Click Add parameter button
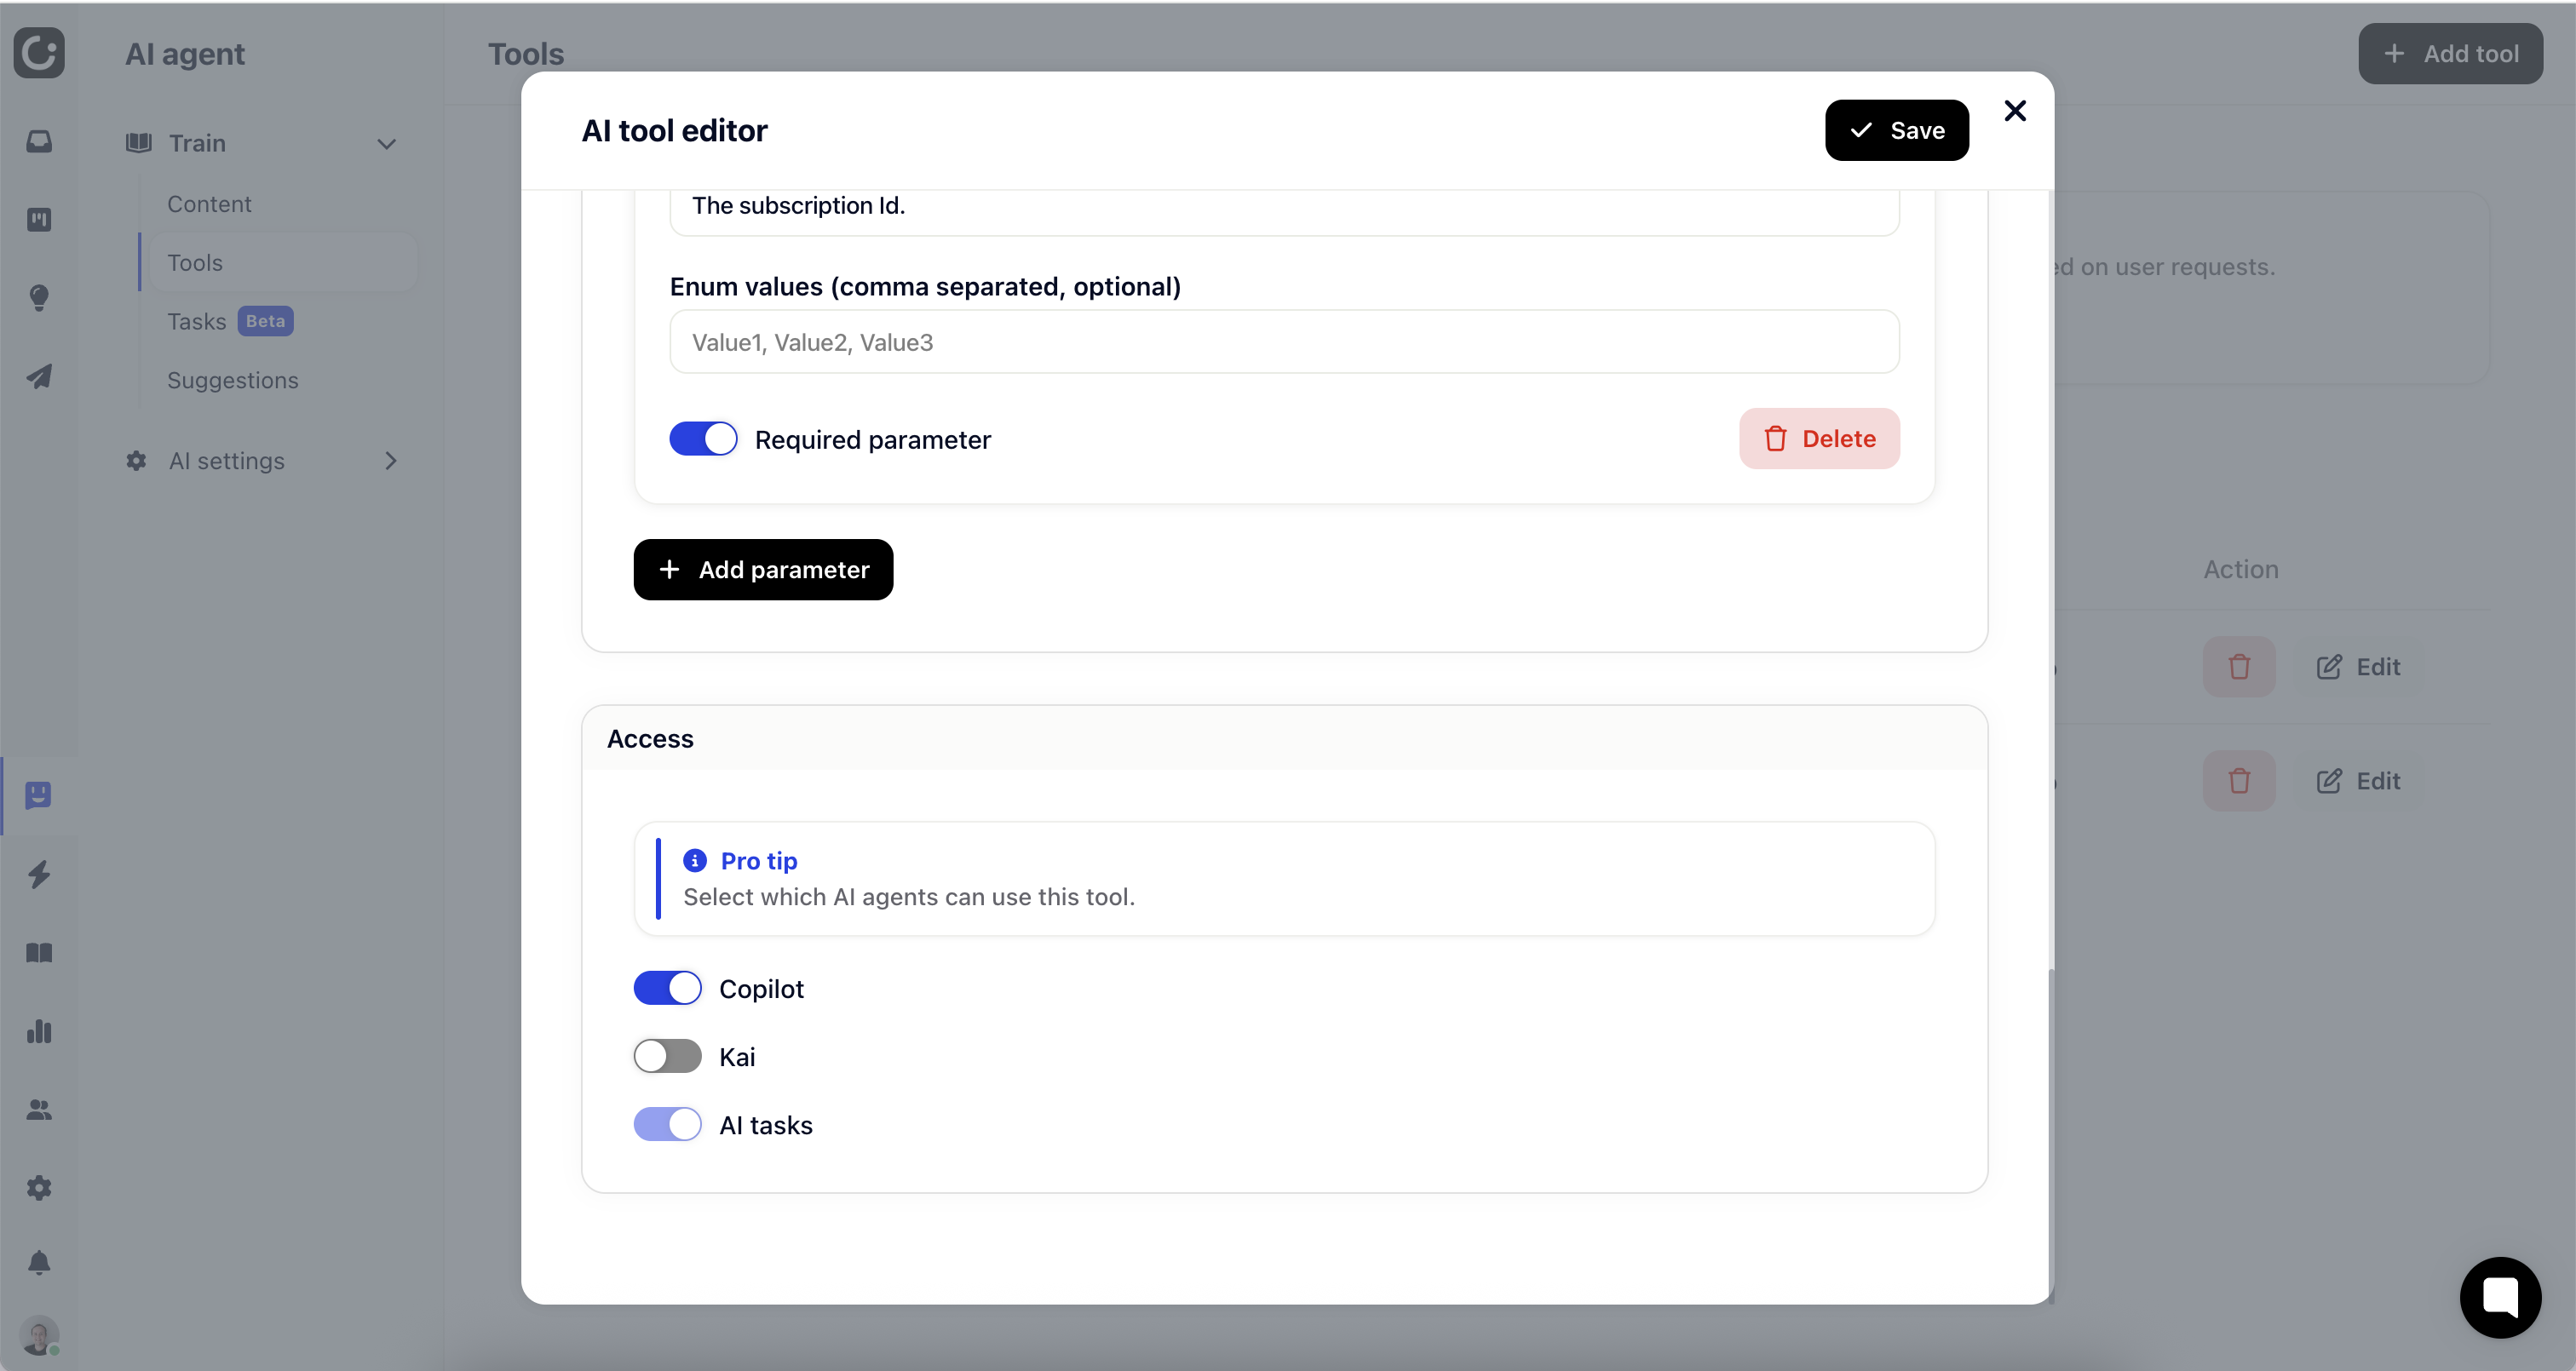This screenshot has width=2576, height=1371. pyautogui.click(x=763, y=569)
